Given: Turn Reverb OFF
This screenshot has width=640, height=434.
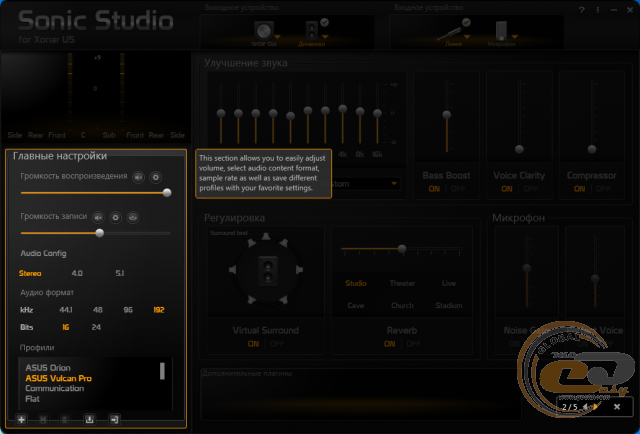Looking at the screenshot, I should point(413,344).
